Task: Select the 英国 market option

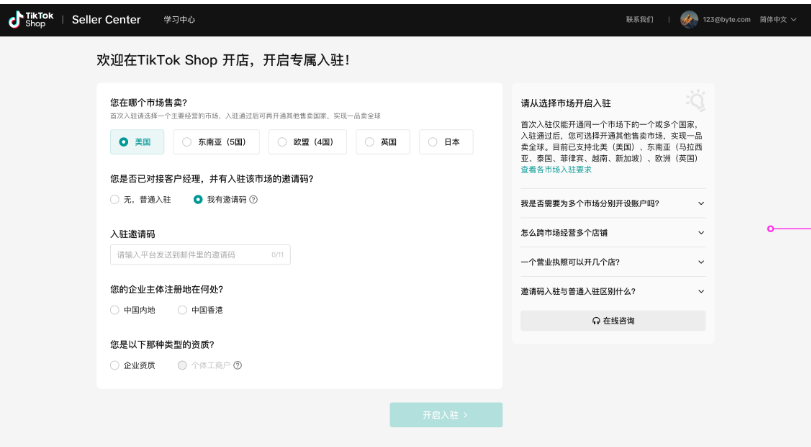Action: (x=383, y=142)
